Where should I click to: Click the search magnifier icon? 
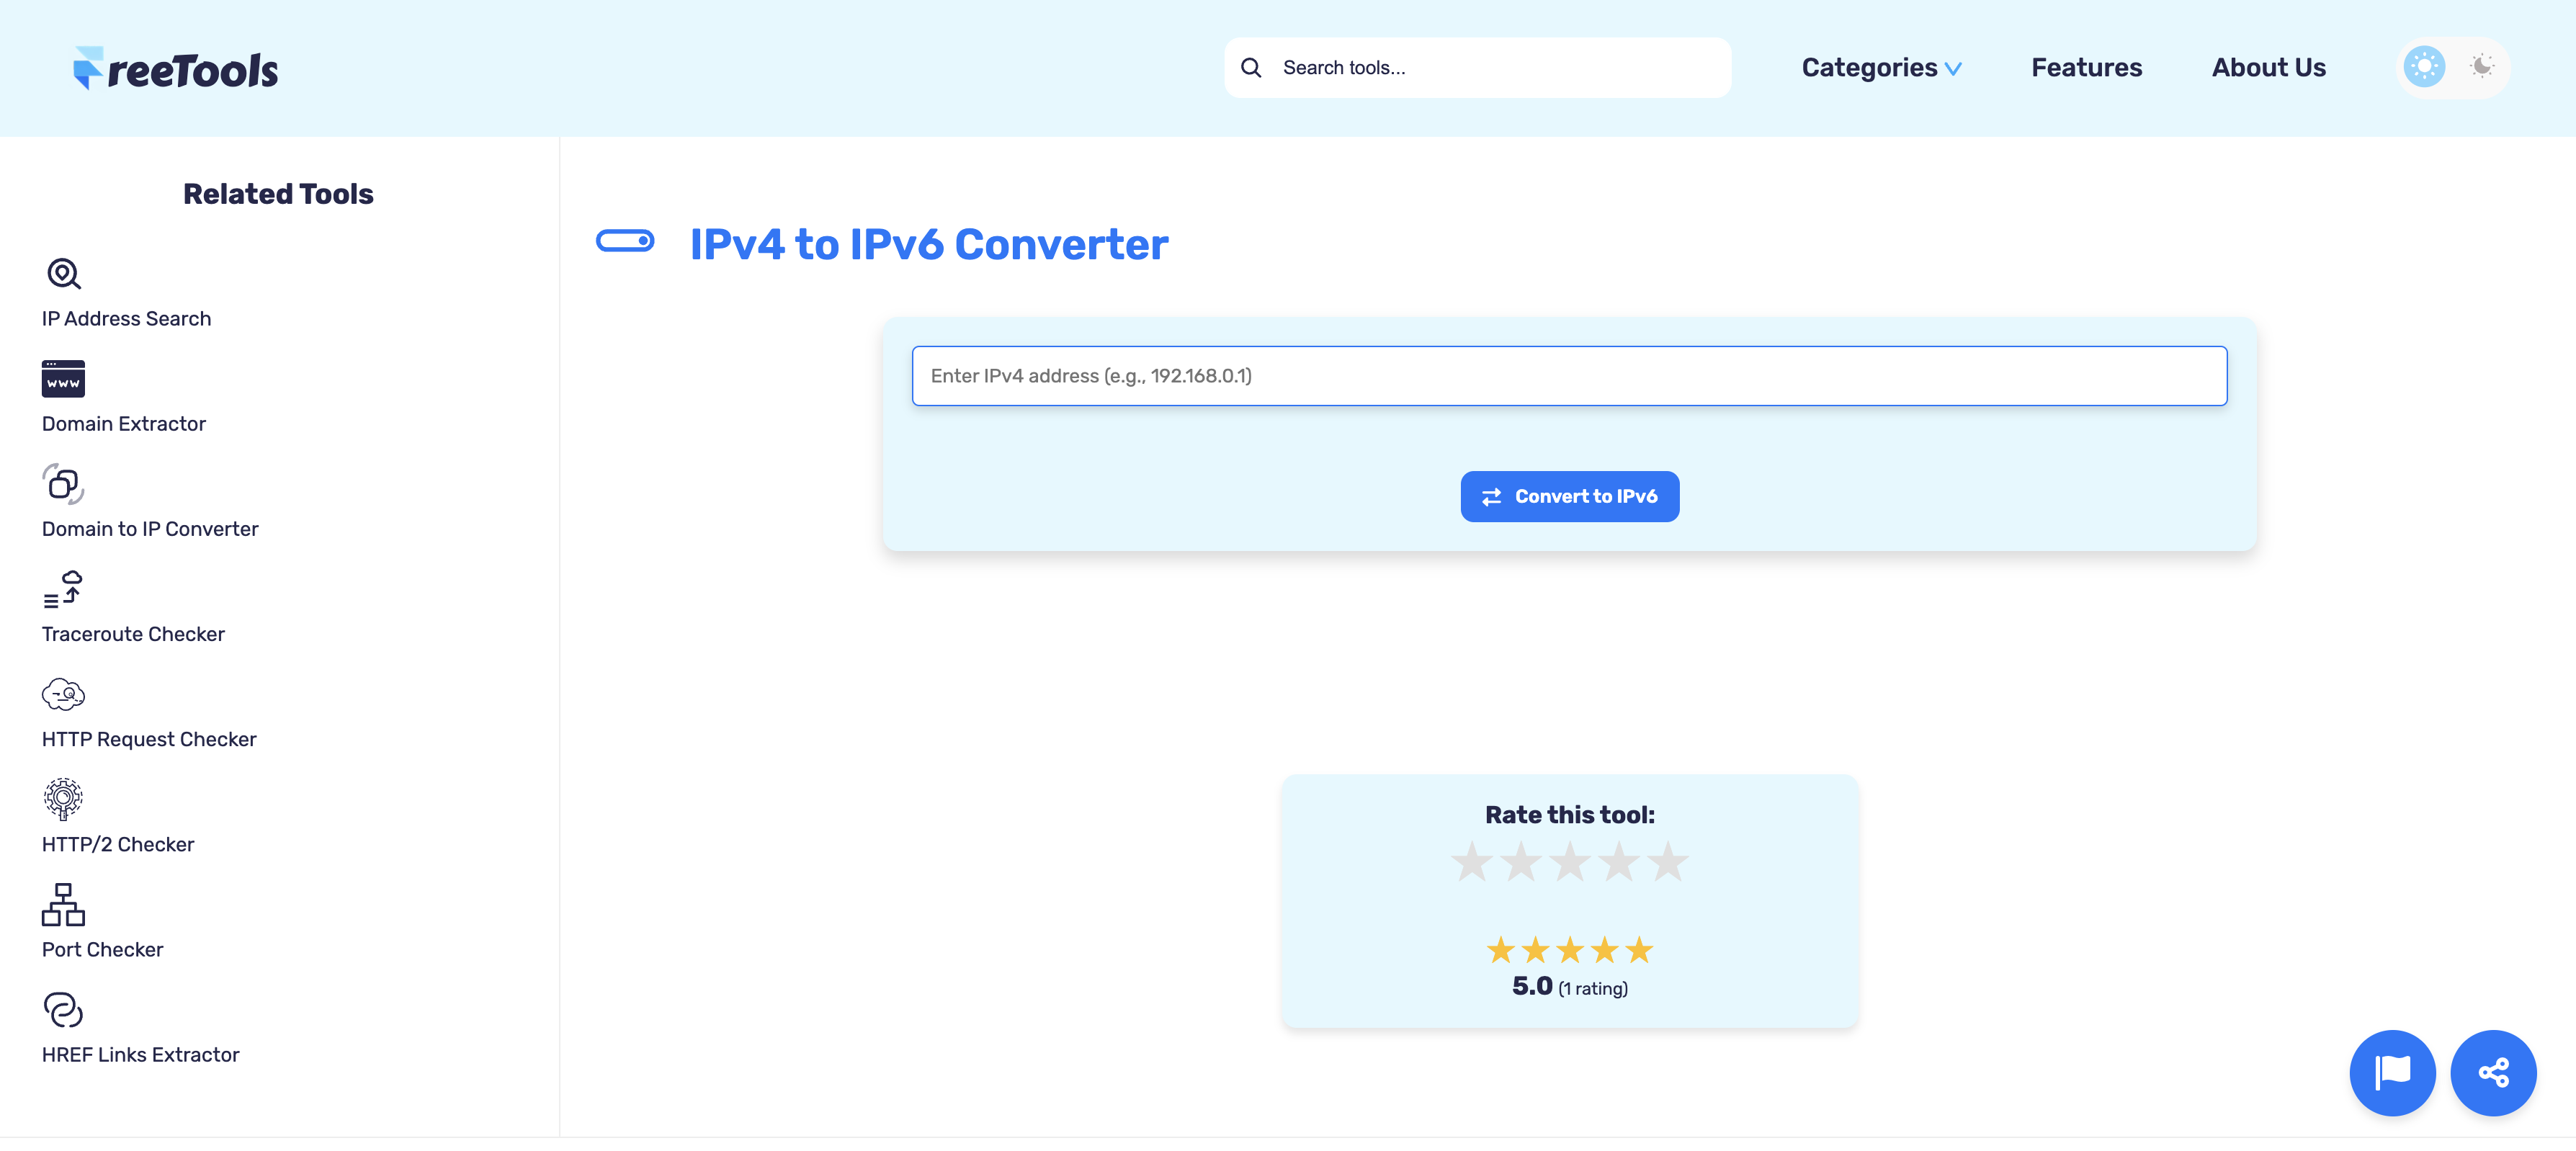tap(1250, 67)
